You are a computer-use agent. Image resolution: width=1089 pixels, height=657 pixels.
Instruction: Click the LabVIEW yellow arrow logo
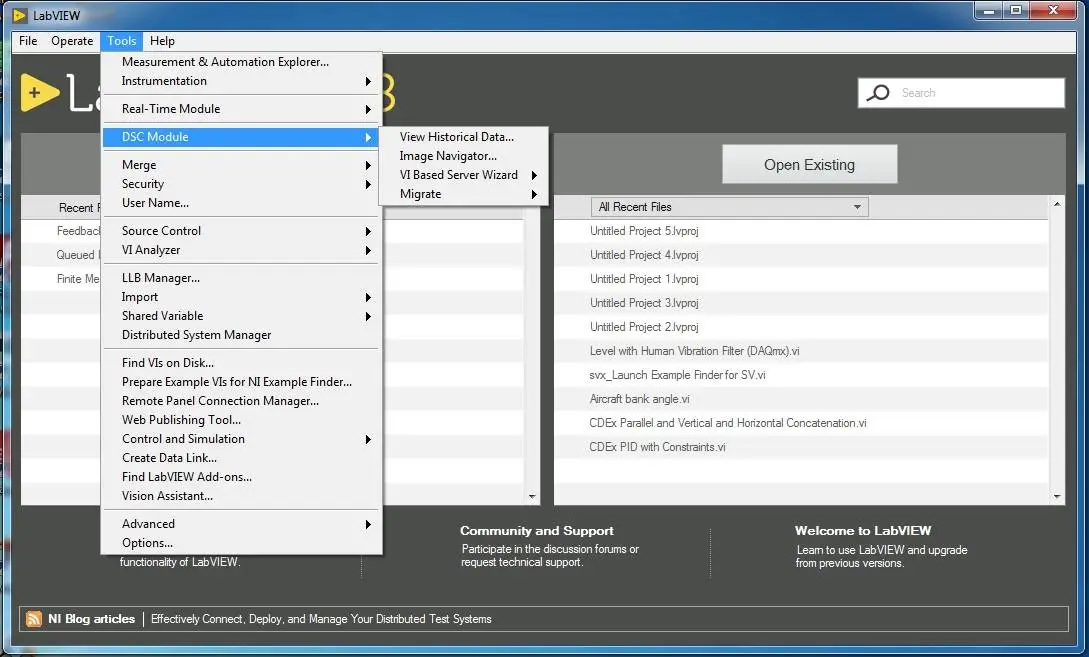point(39,92)
